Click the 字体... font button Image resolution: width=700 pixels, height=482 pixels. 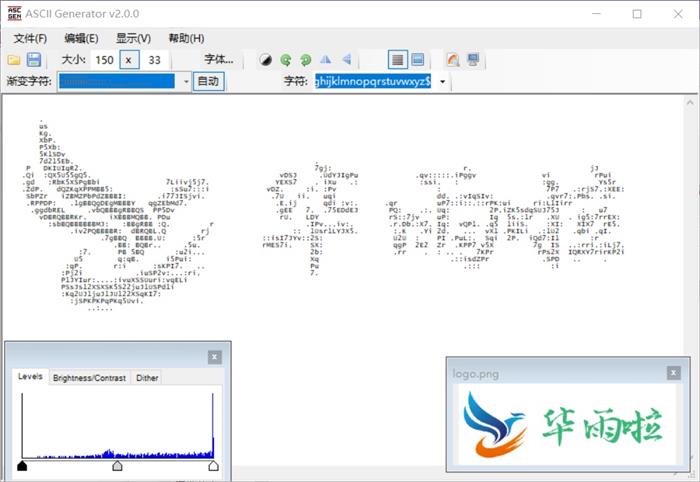click(x=219, y=60)
